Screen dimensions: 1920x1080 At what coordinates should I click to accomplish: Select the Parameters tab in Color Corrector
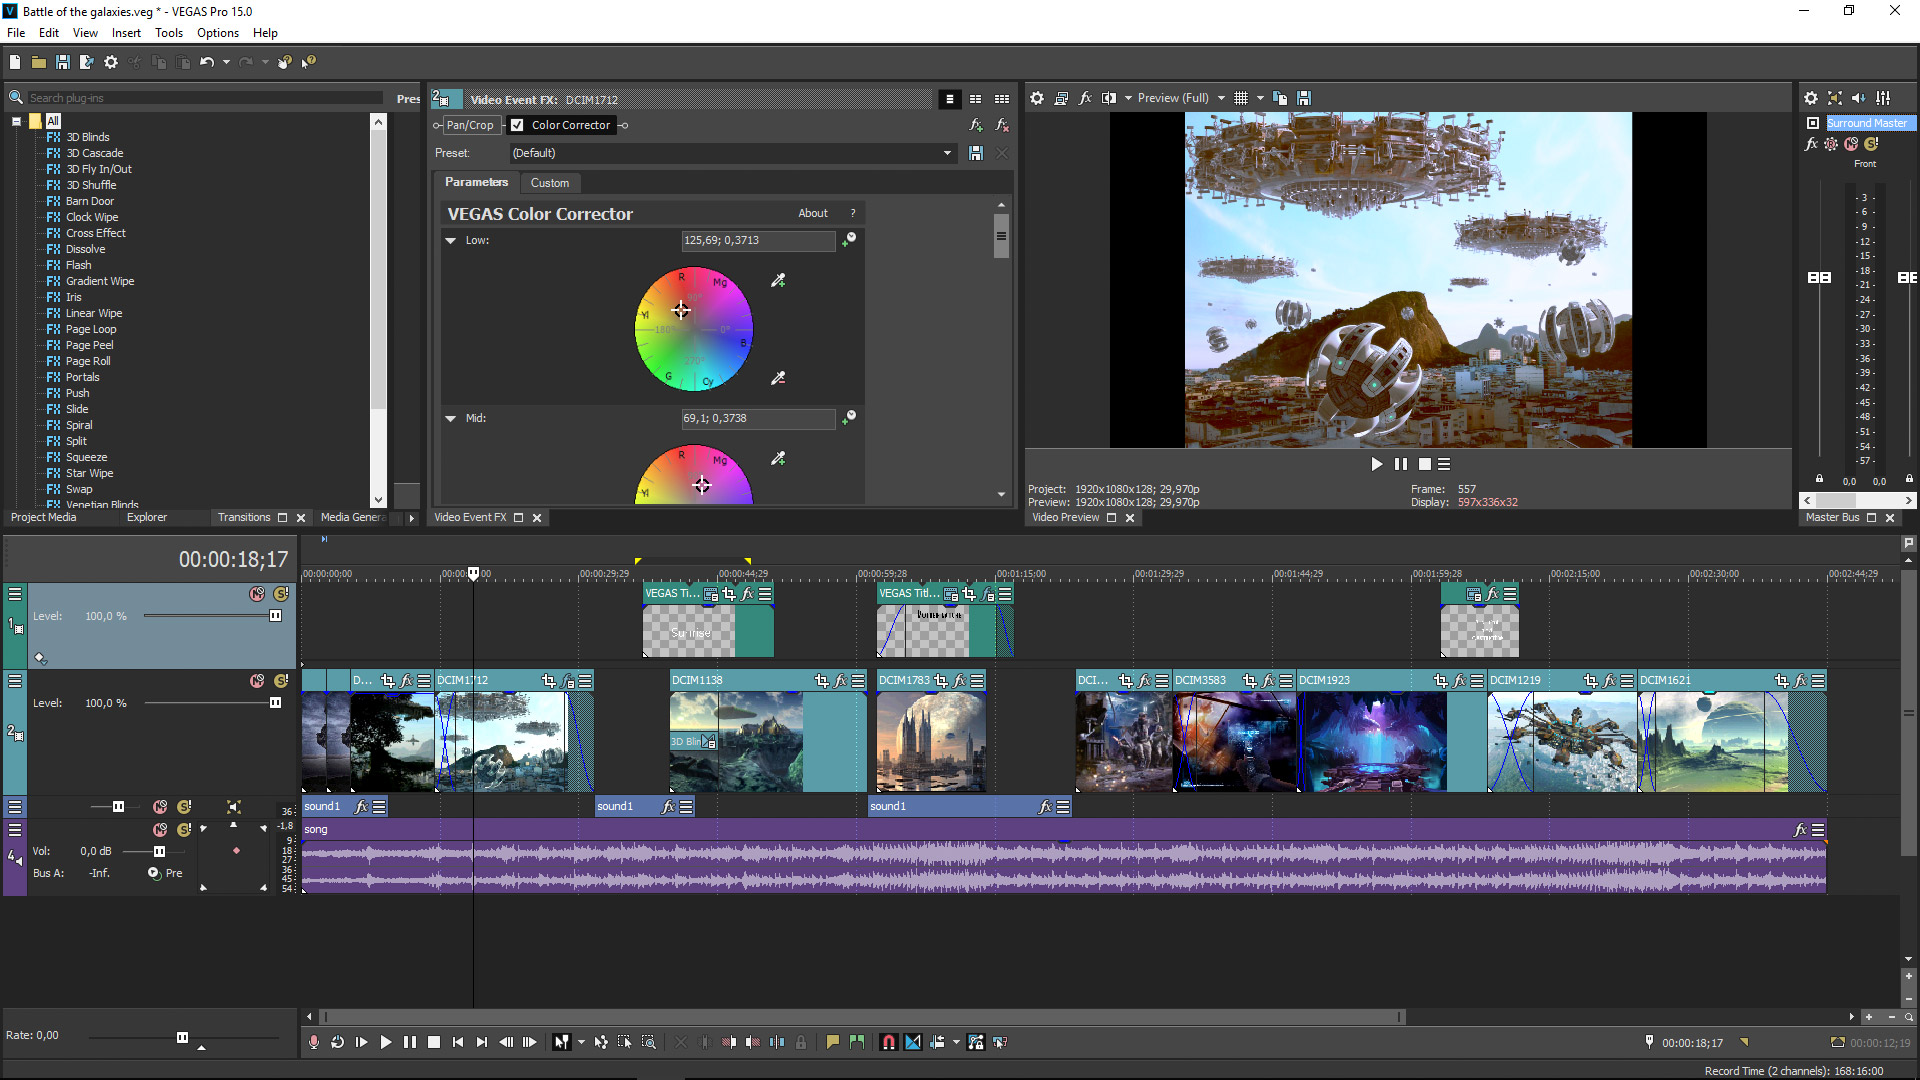(x=476, y=182)
